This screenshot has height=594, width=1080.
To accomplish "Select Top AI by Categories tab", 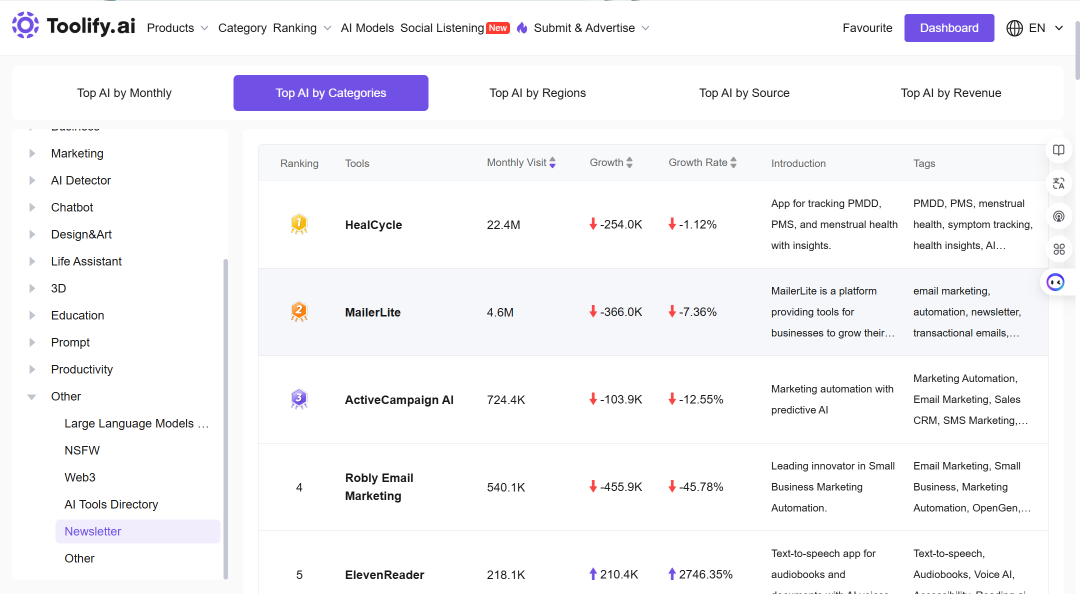I will click(x=331, y=93).
